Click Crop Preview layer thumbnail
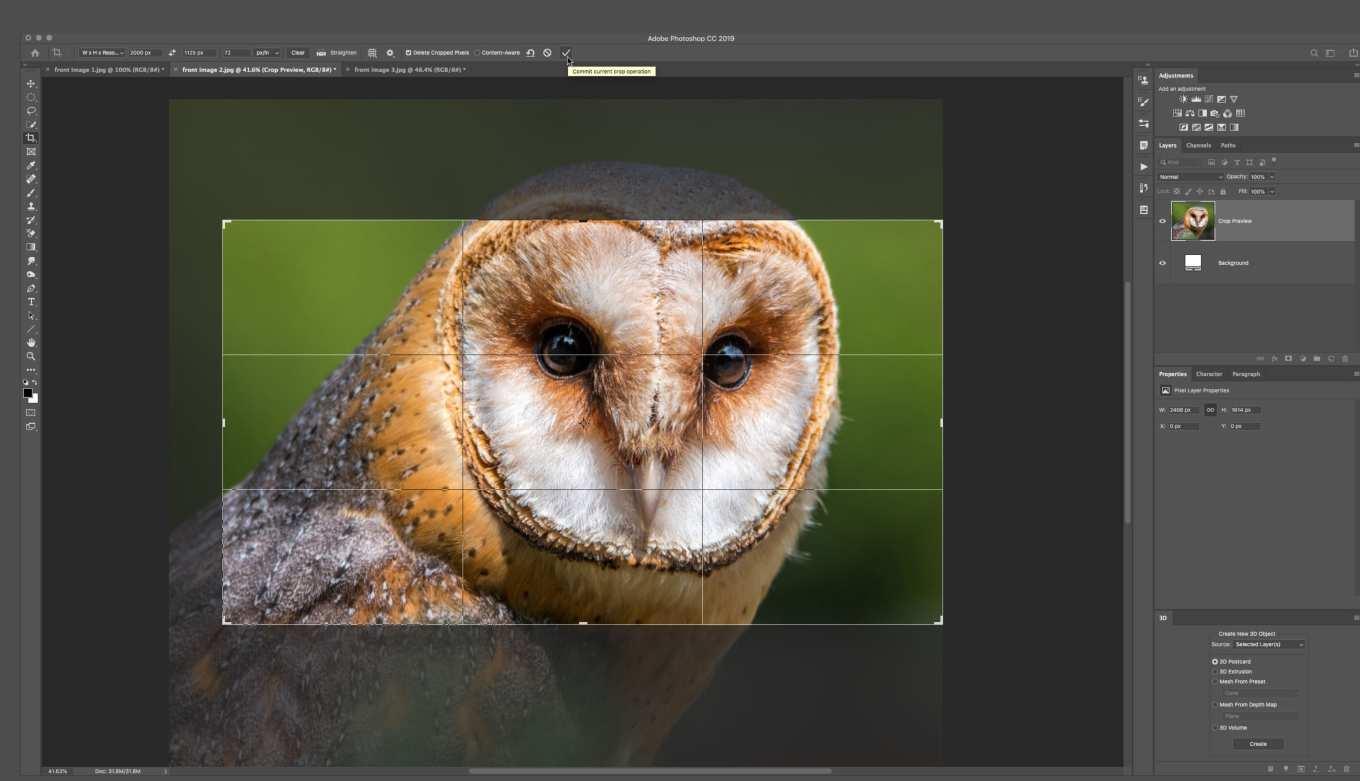This screenshot has width=1360, height=781. tap(1193, 221)
